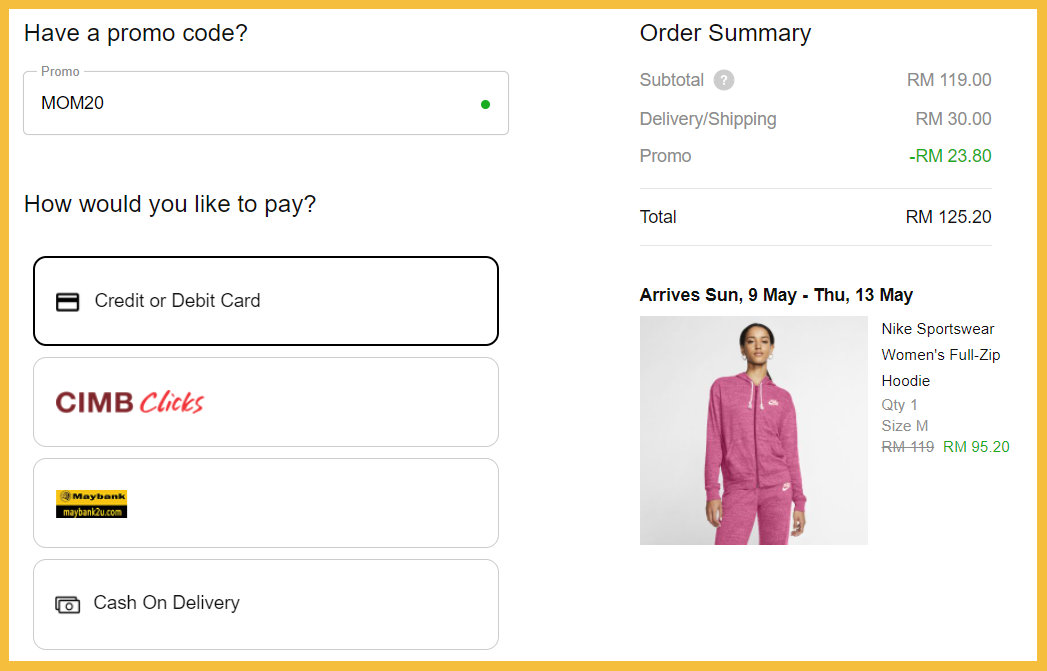This screenshot has height=671, width=1047.
Task: Click the Delivery/Shipping label
Action: pyautogui.click(x=708, y=119)
